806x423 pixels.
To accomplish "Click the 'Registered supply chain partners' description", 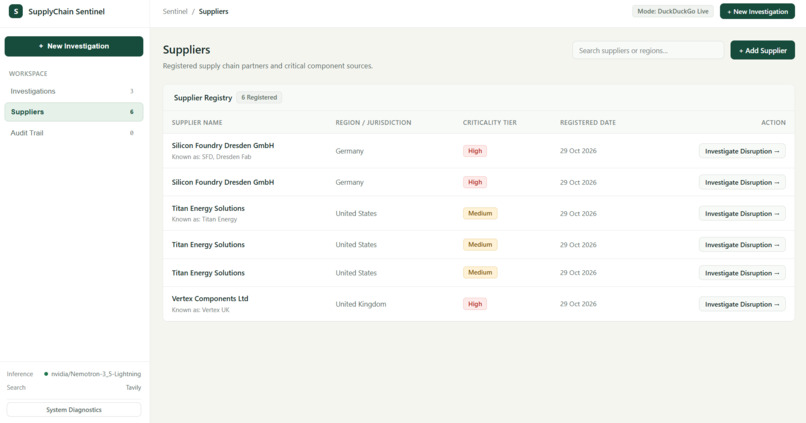I will coord(268,66).
